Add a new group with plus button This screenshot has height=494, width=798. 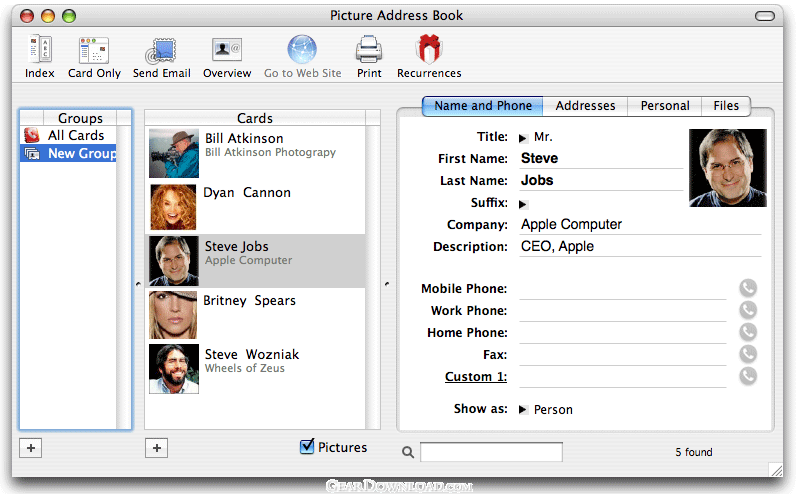pyautogui.click(x=31, y=448)
